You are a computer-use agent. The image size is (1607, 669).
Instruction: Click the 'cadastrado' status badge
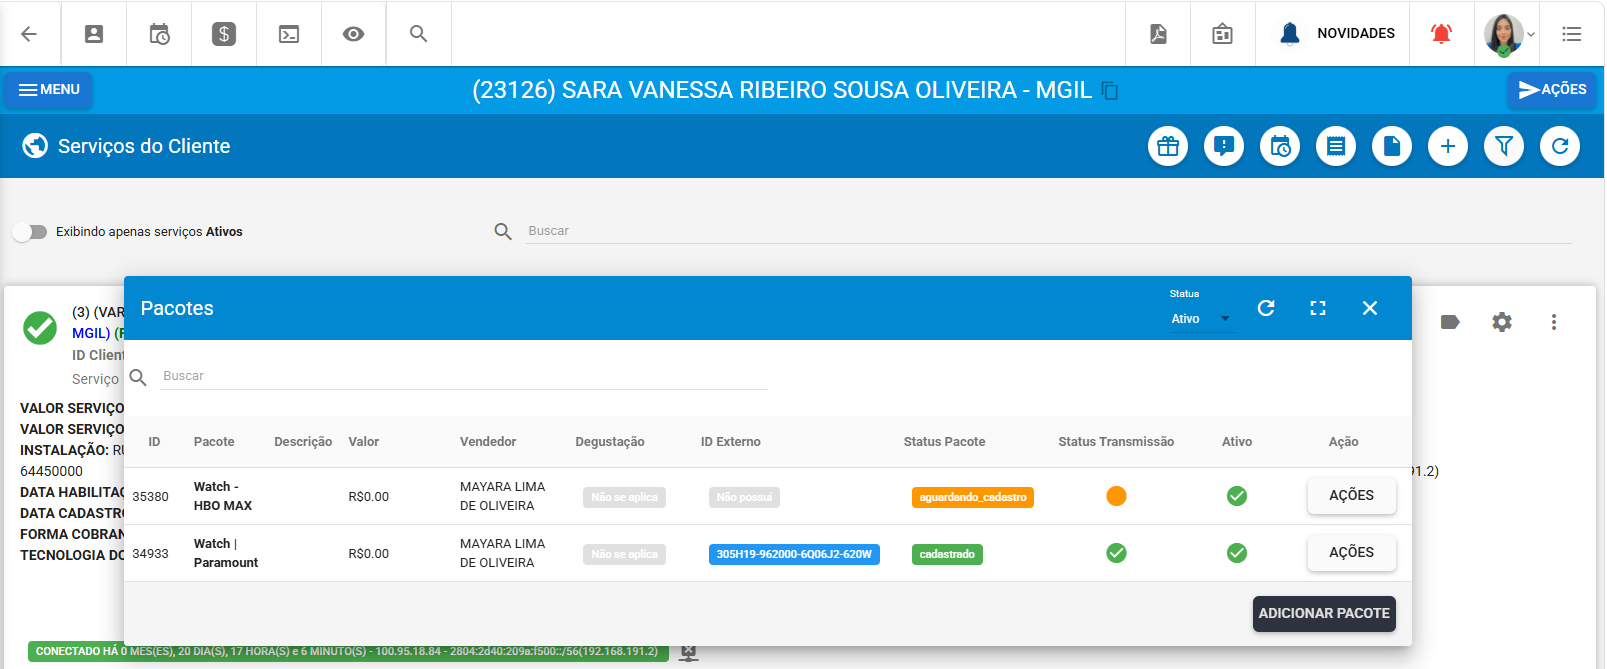point(947,554)
